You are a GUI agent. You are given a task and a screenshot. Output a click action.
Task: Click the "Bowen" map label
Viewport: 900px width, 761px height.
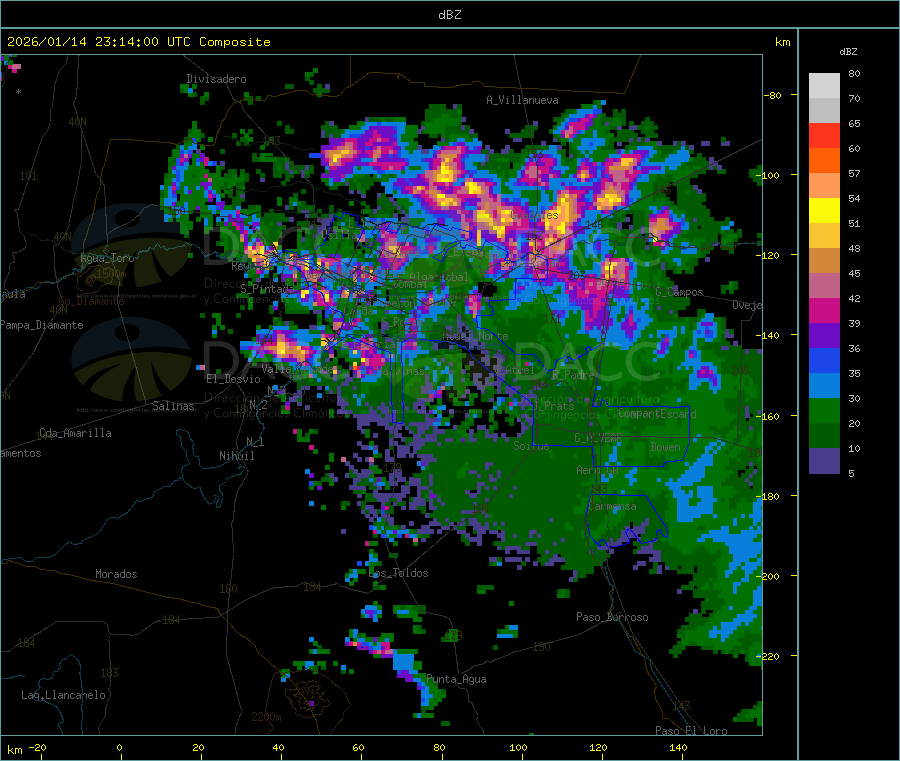(x=666, y=447)
